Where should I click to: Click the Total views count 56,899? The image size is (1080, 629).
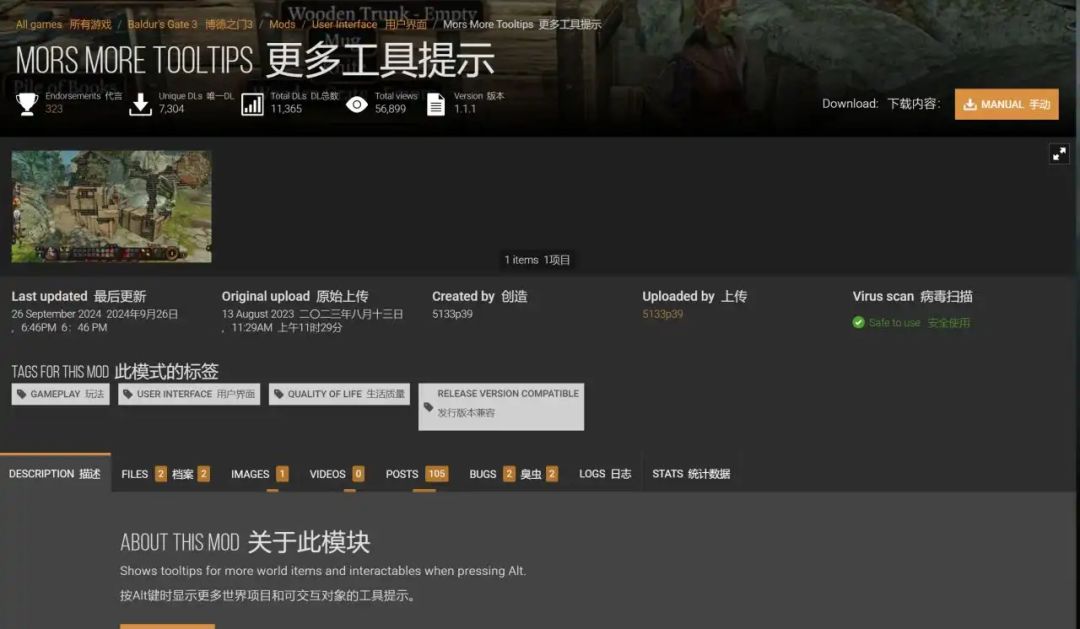coord(391,109)
